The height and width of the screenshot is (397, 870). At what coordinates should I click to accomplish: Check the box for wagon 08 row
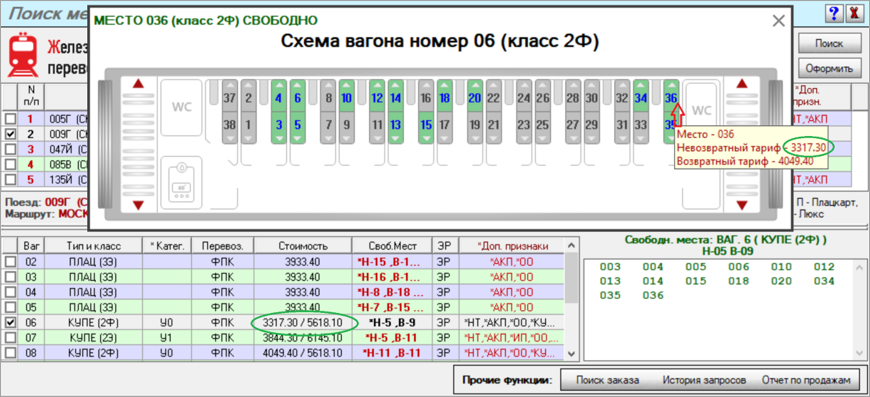coord(9,353)
